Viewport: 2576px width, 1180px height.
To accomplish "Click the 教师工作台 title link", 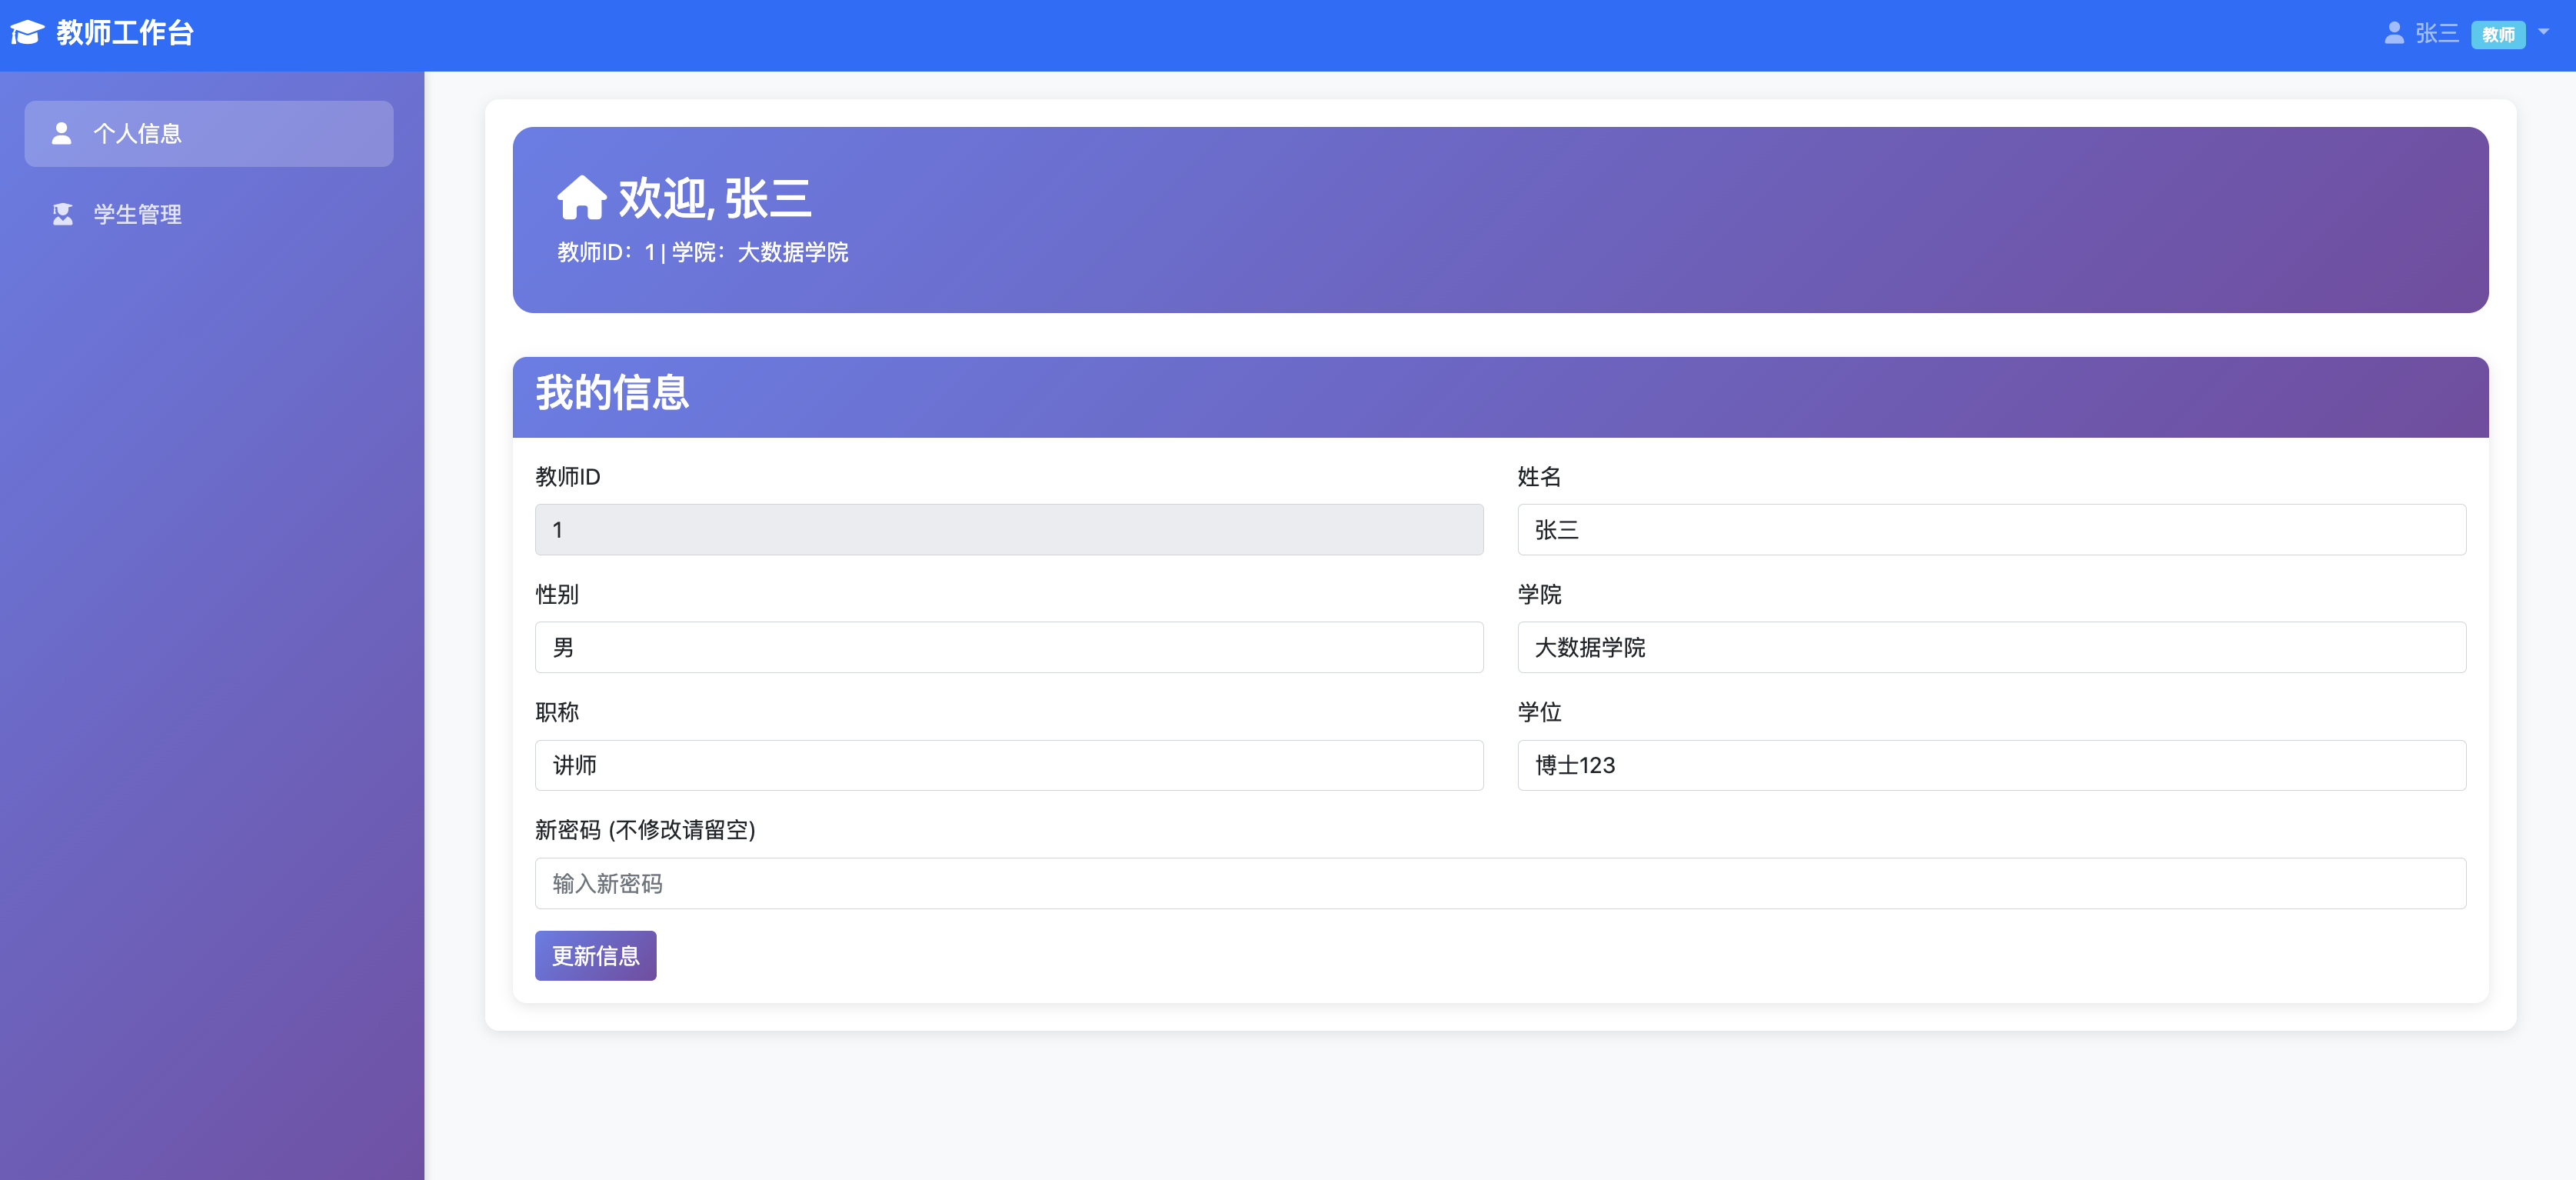I will pyautogui.click(x=124, y=33).
